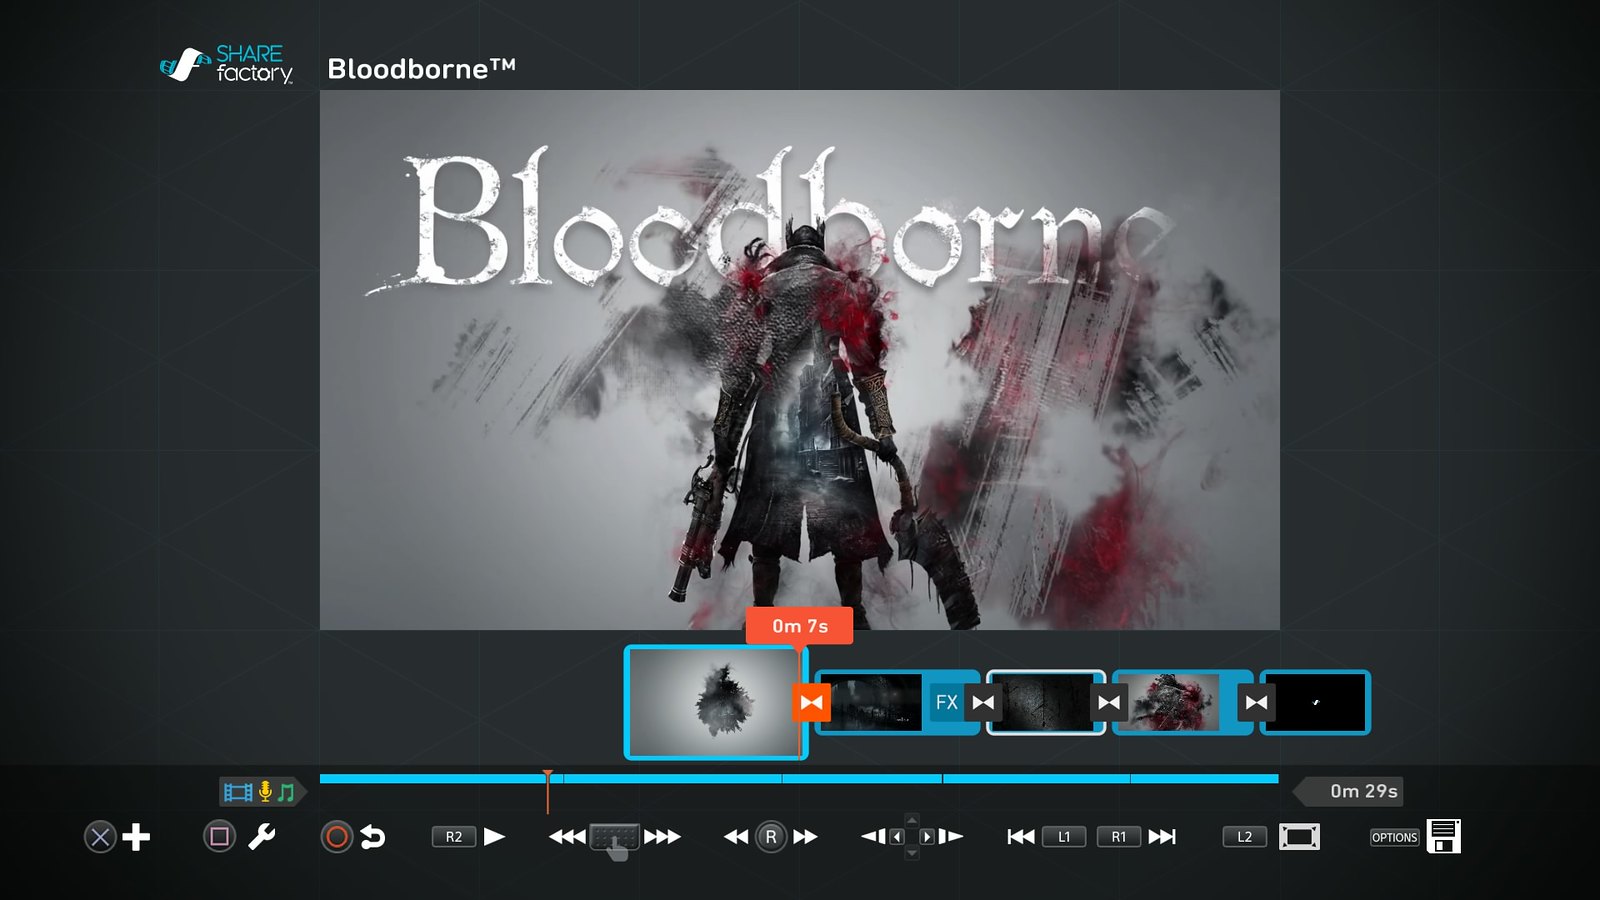Click the orange playhead marker on timeline
Image resolution: width=1600 pixels, height=900 pixels.
pyautogui.click(x=548, y=790)
